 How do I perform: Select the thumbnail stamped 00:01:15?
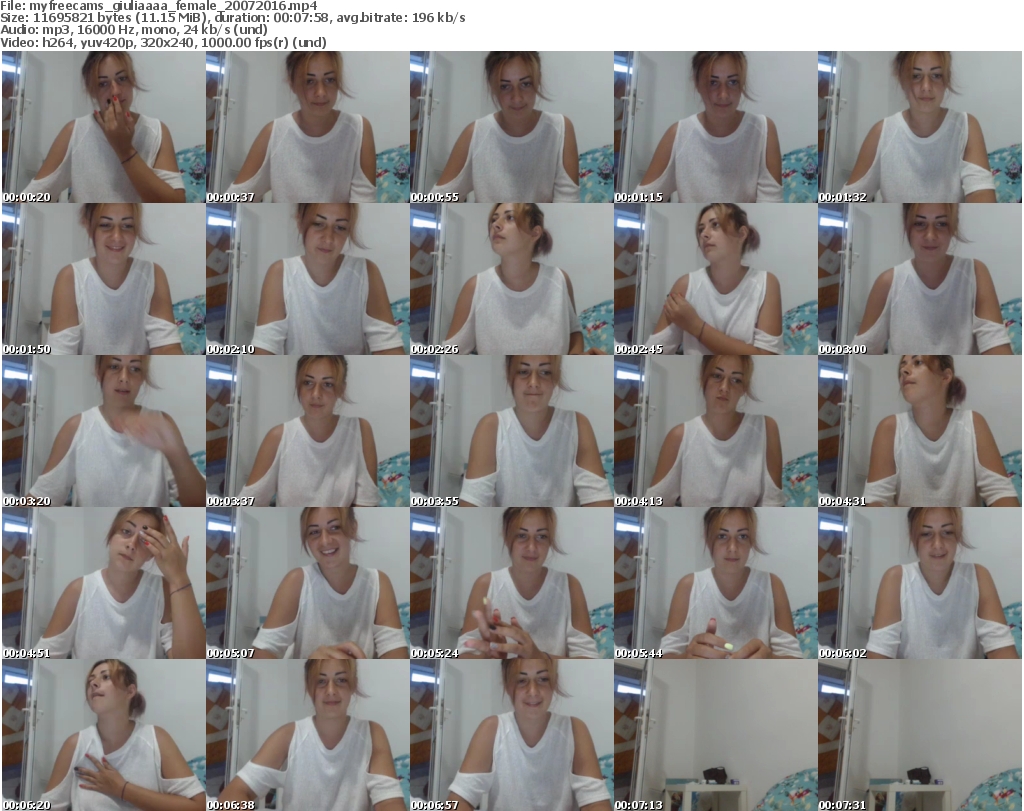point(715,127)
